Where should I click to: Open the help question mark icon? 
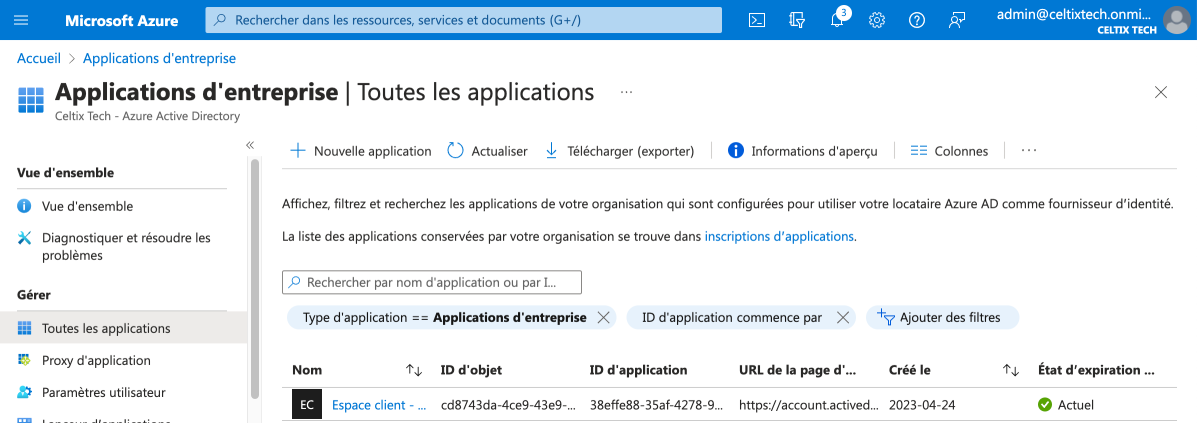[917, 21]
